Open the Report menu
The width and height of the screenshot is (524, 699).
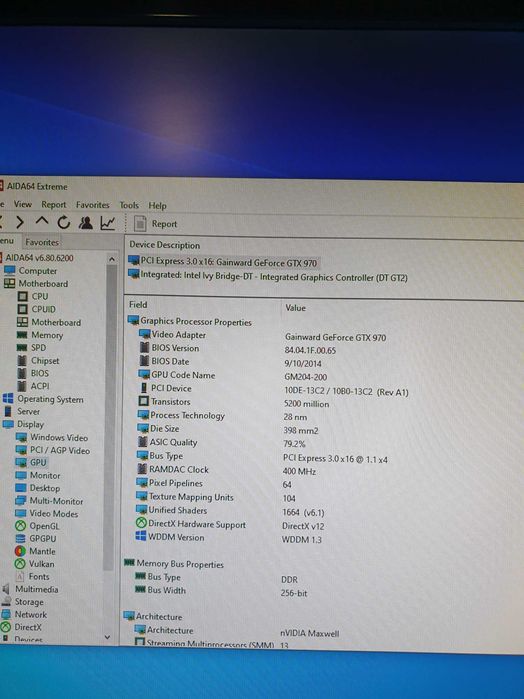(x=54, y=205)
